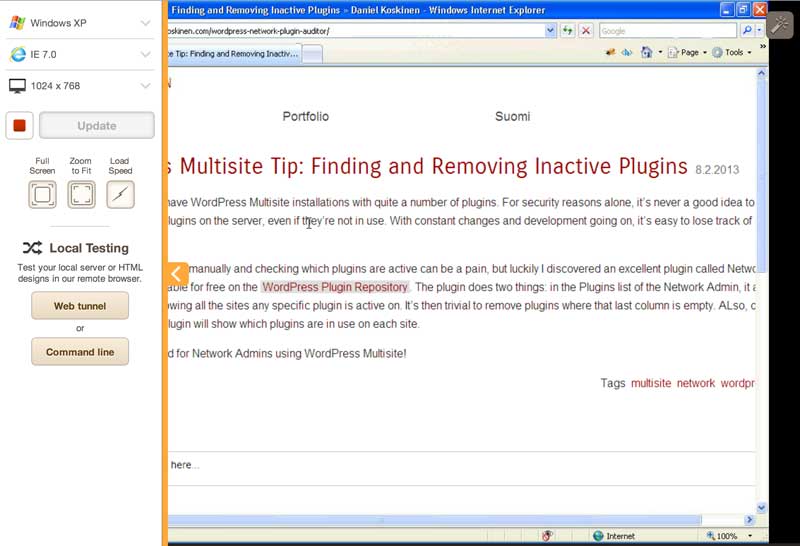Collapse the sidebar with the orange arrow
This screenshot has width=800, height=546.
point(177,274)
